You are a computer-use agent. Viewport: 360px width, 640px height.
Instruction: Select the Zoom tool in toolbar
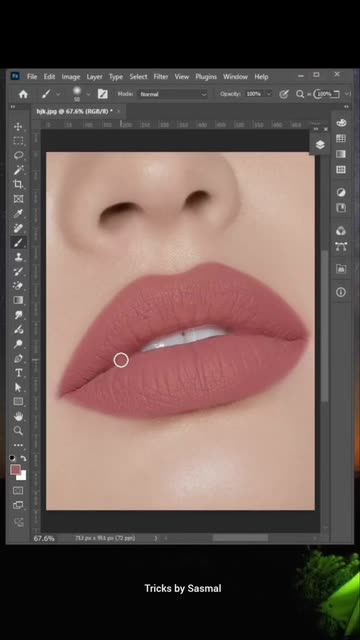point(18,431)
